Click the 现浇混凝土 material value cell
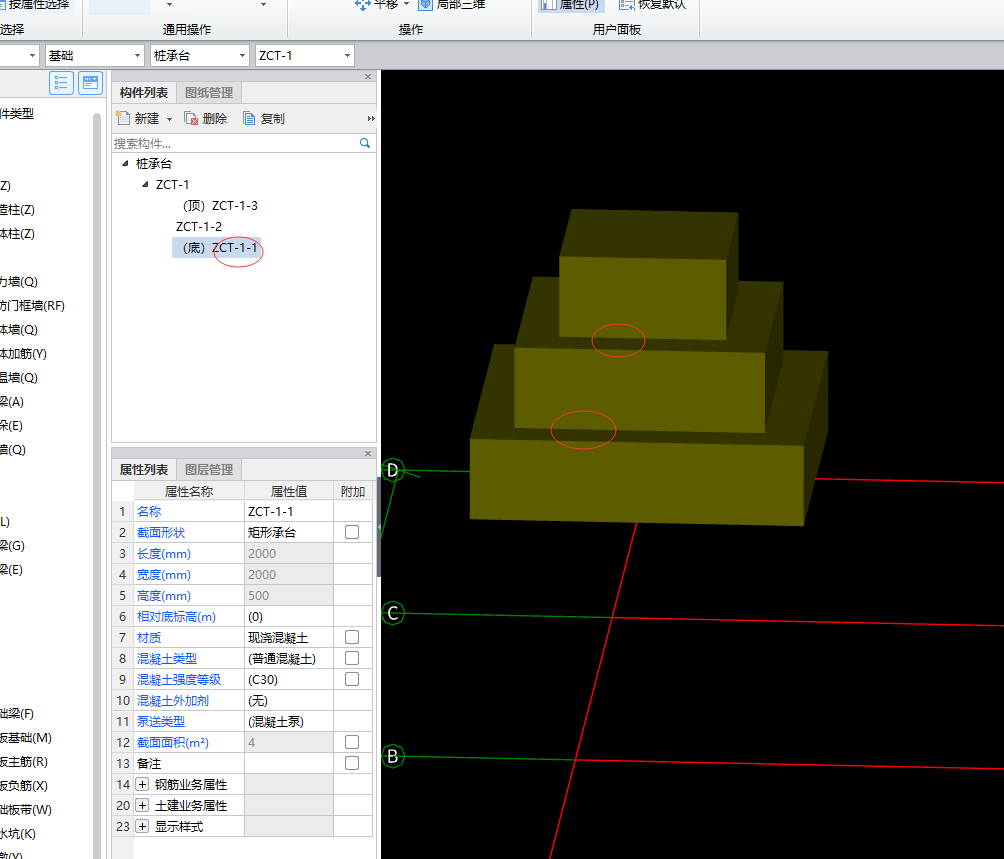1004x859 pixels. coord(289,638)
